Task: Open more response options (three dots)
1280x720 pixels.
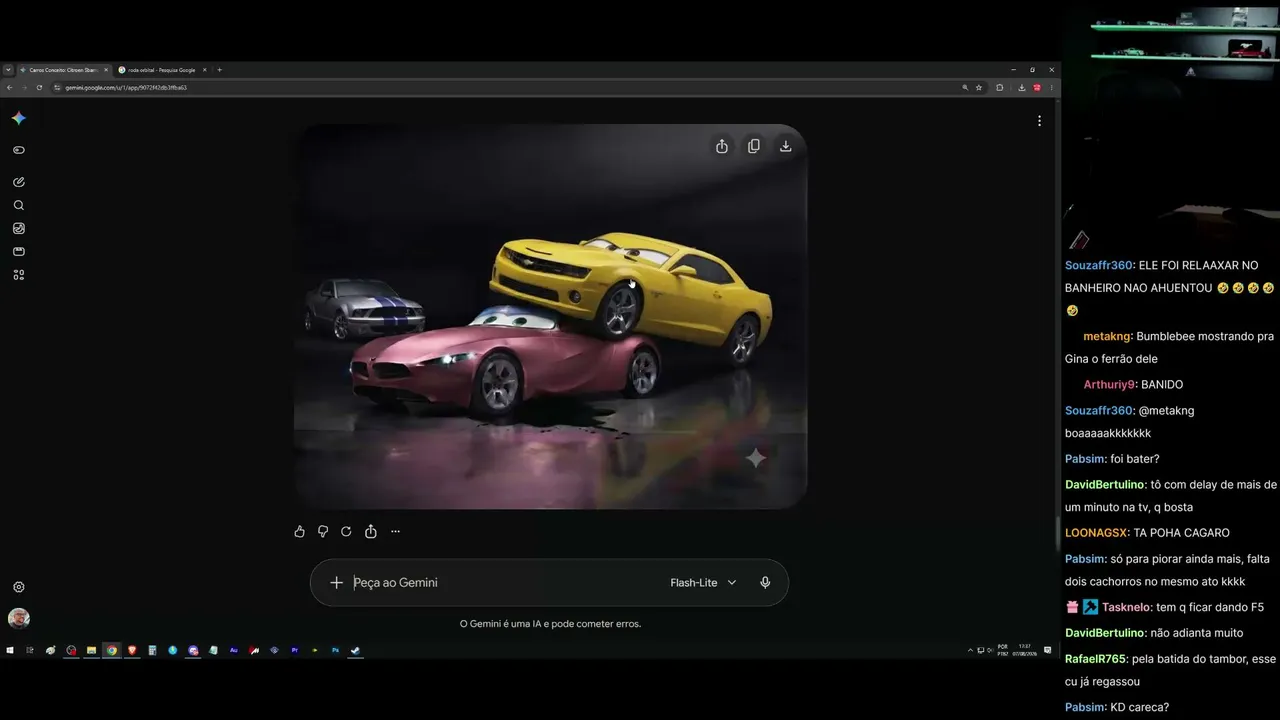Action: click(x=395, y=531)
